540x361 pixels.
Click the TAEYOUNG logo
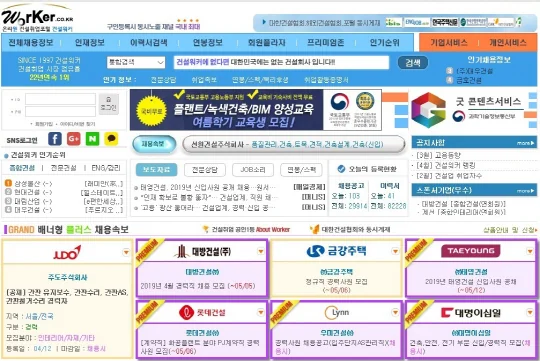coord(471,251)
